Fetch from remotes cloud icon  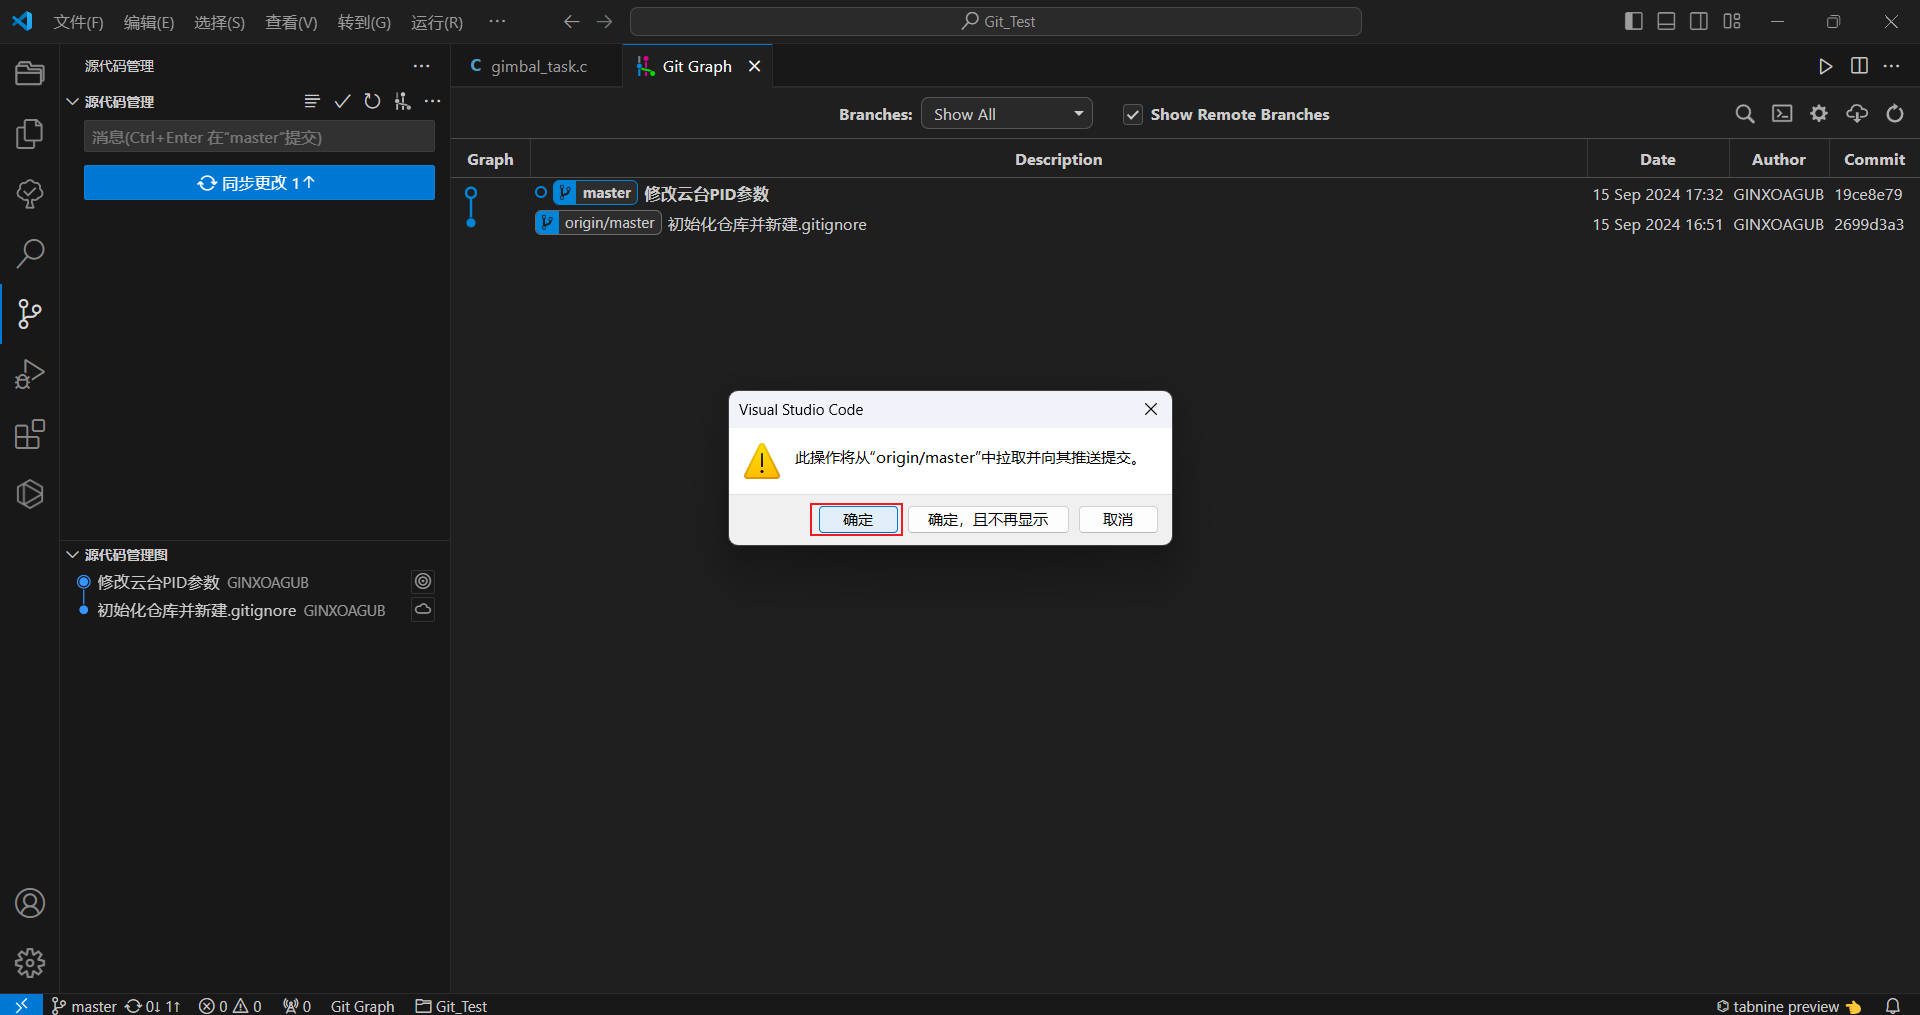pos(1857,114)
